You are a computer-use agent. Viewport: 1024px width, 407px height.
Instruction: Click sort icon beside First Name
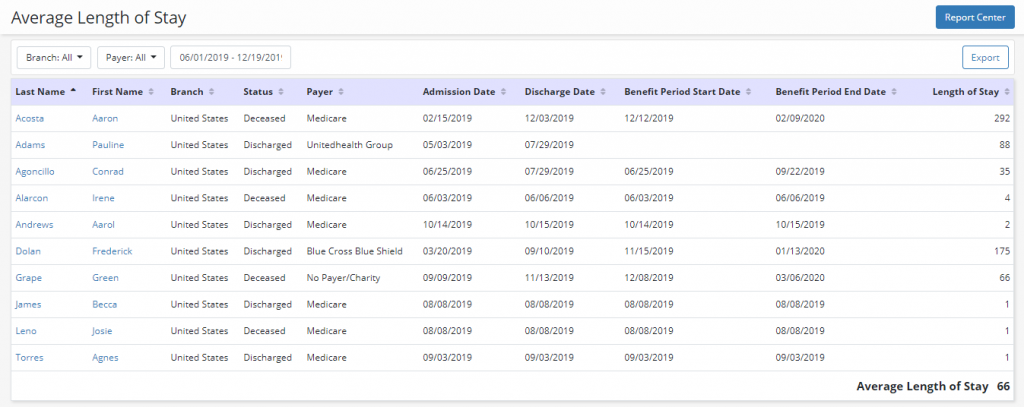(x=151, y=92)
